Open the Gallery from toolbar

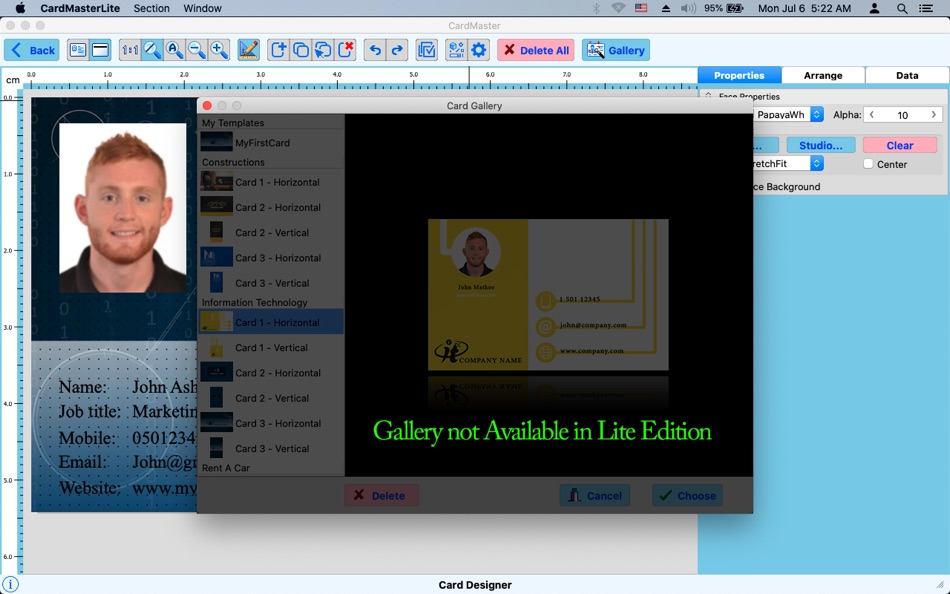point(616,50)
